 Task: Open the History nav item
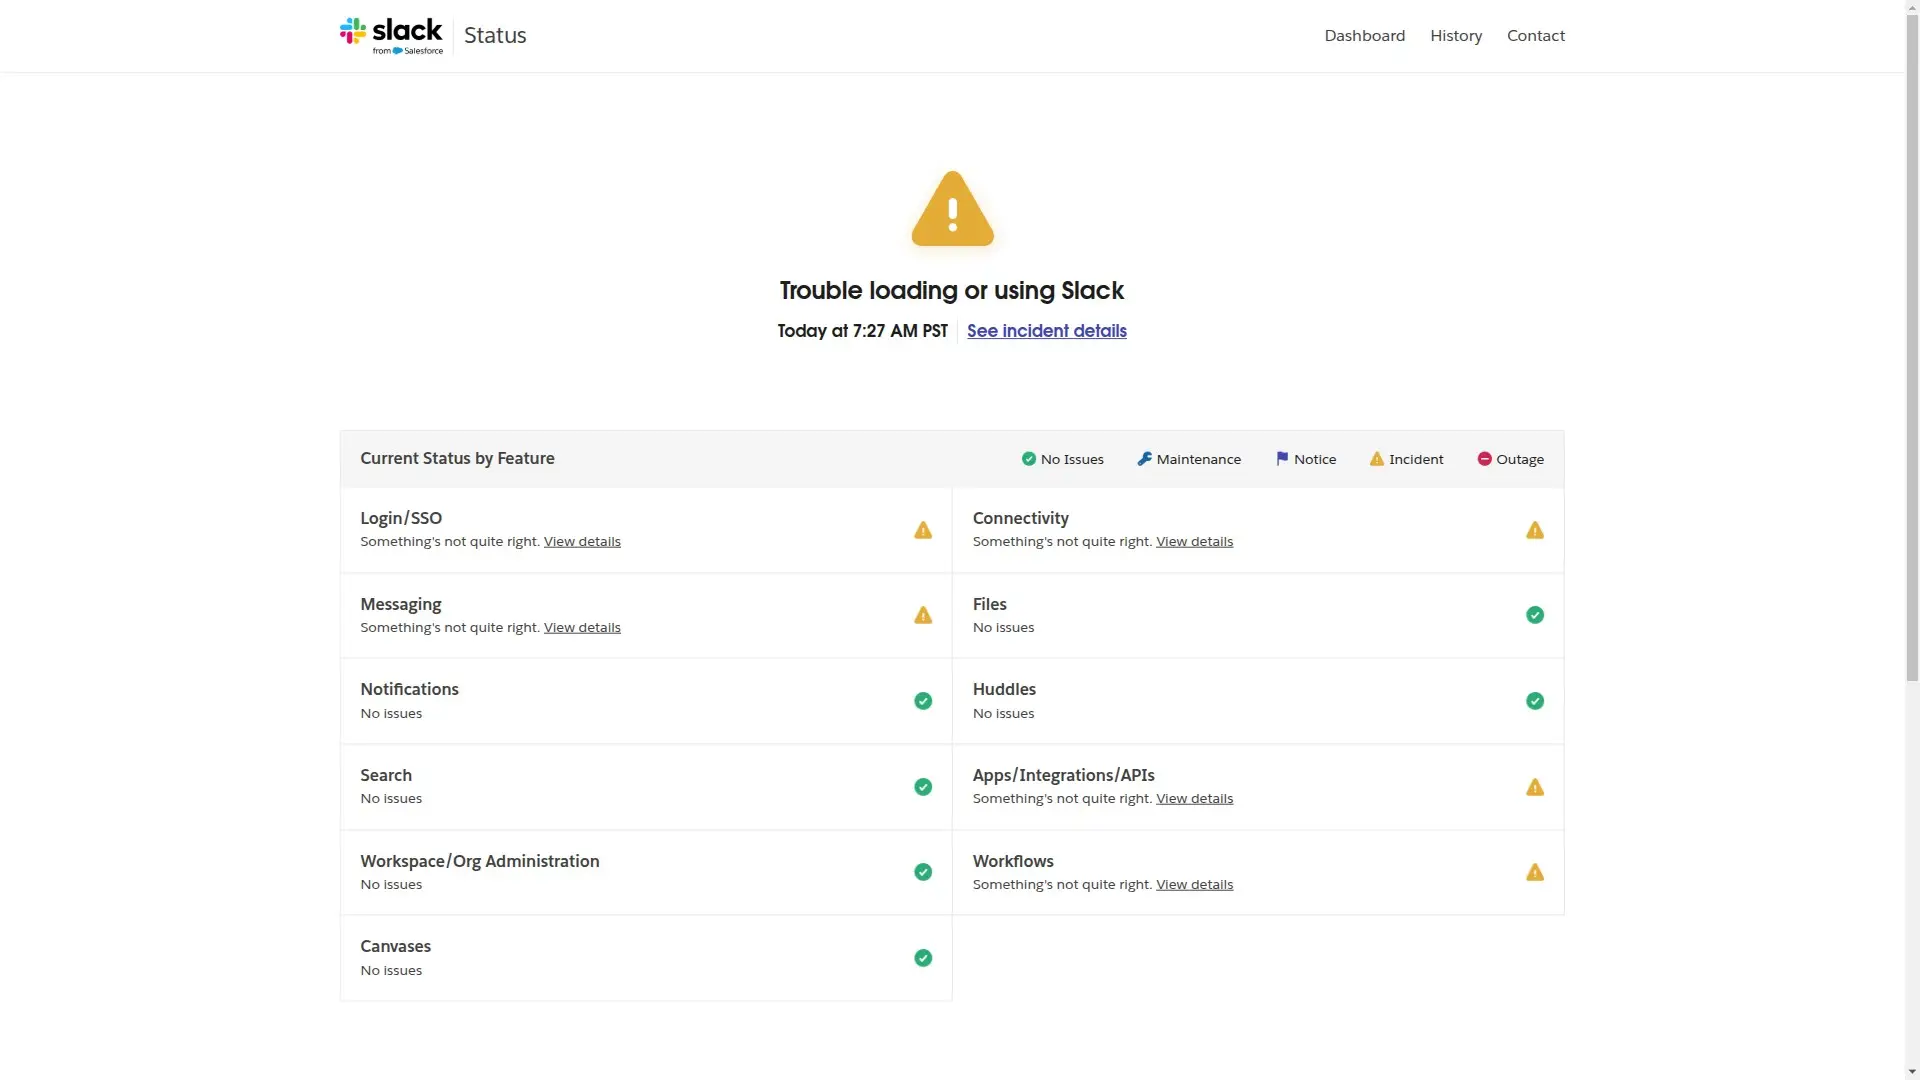[x=1456, y=36]
